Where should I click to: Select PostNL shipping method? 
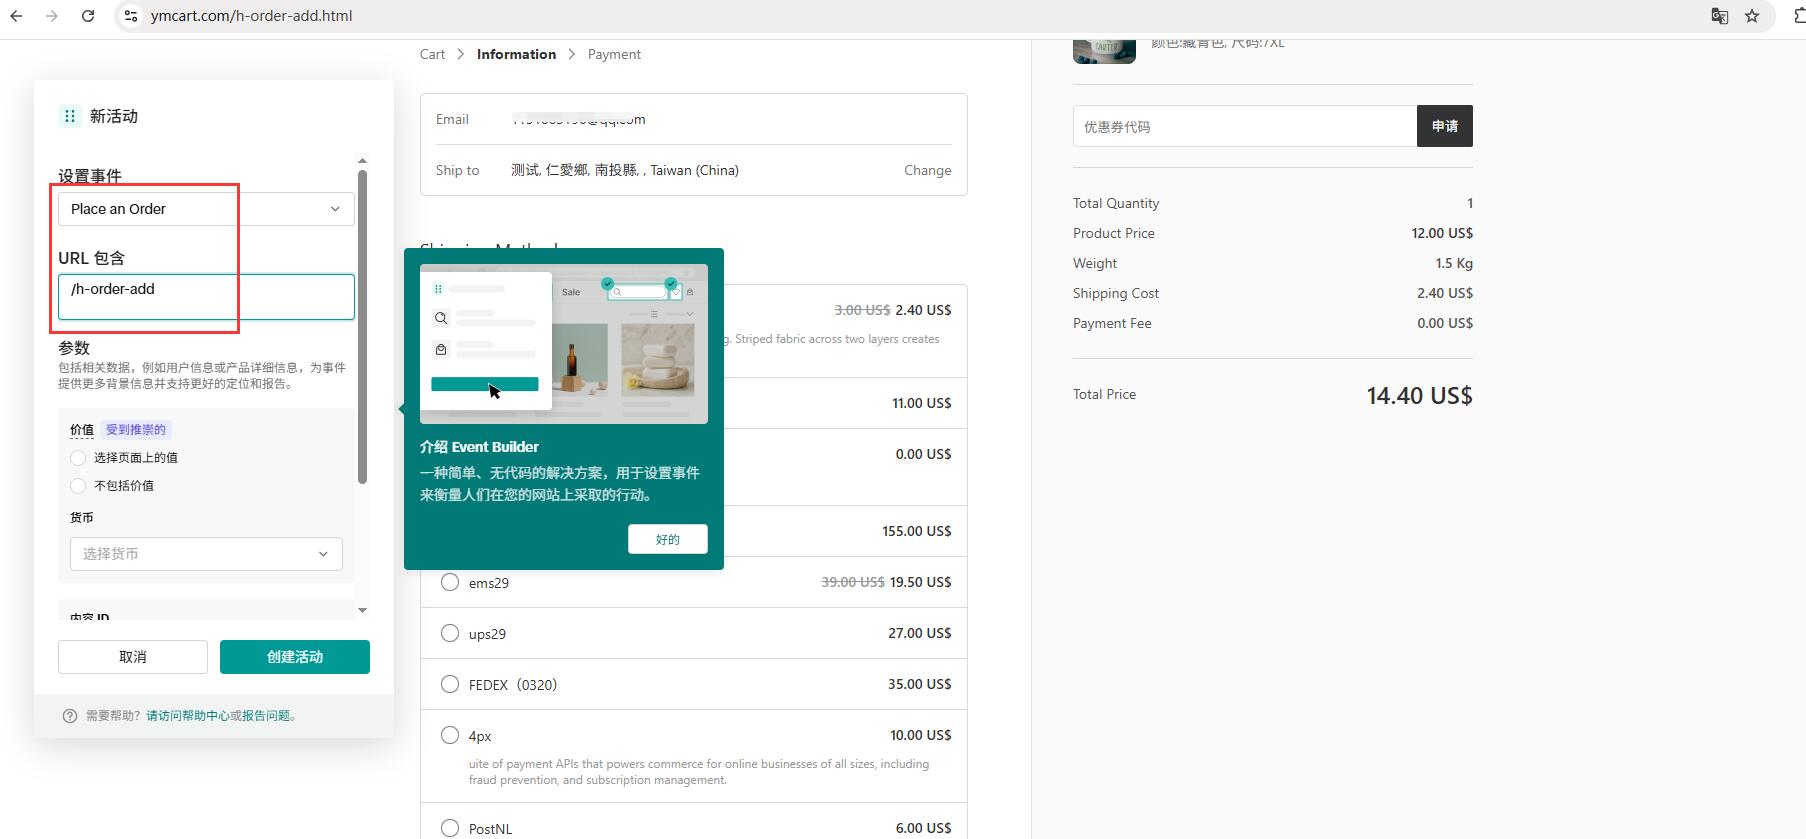coord(450,828)
